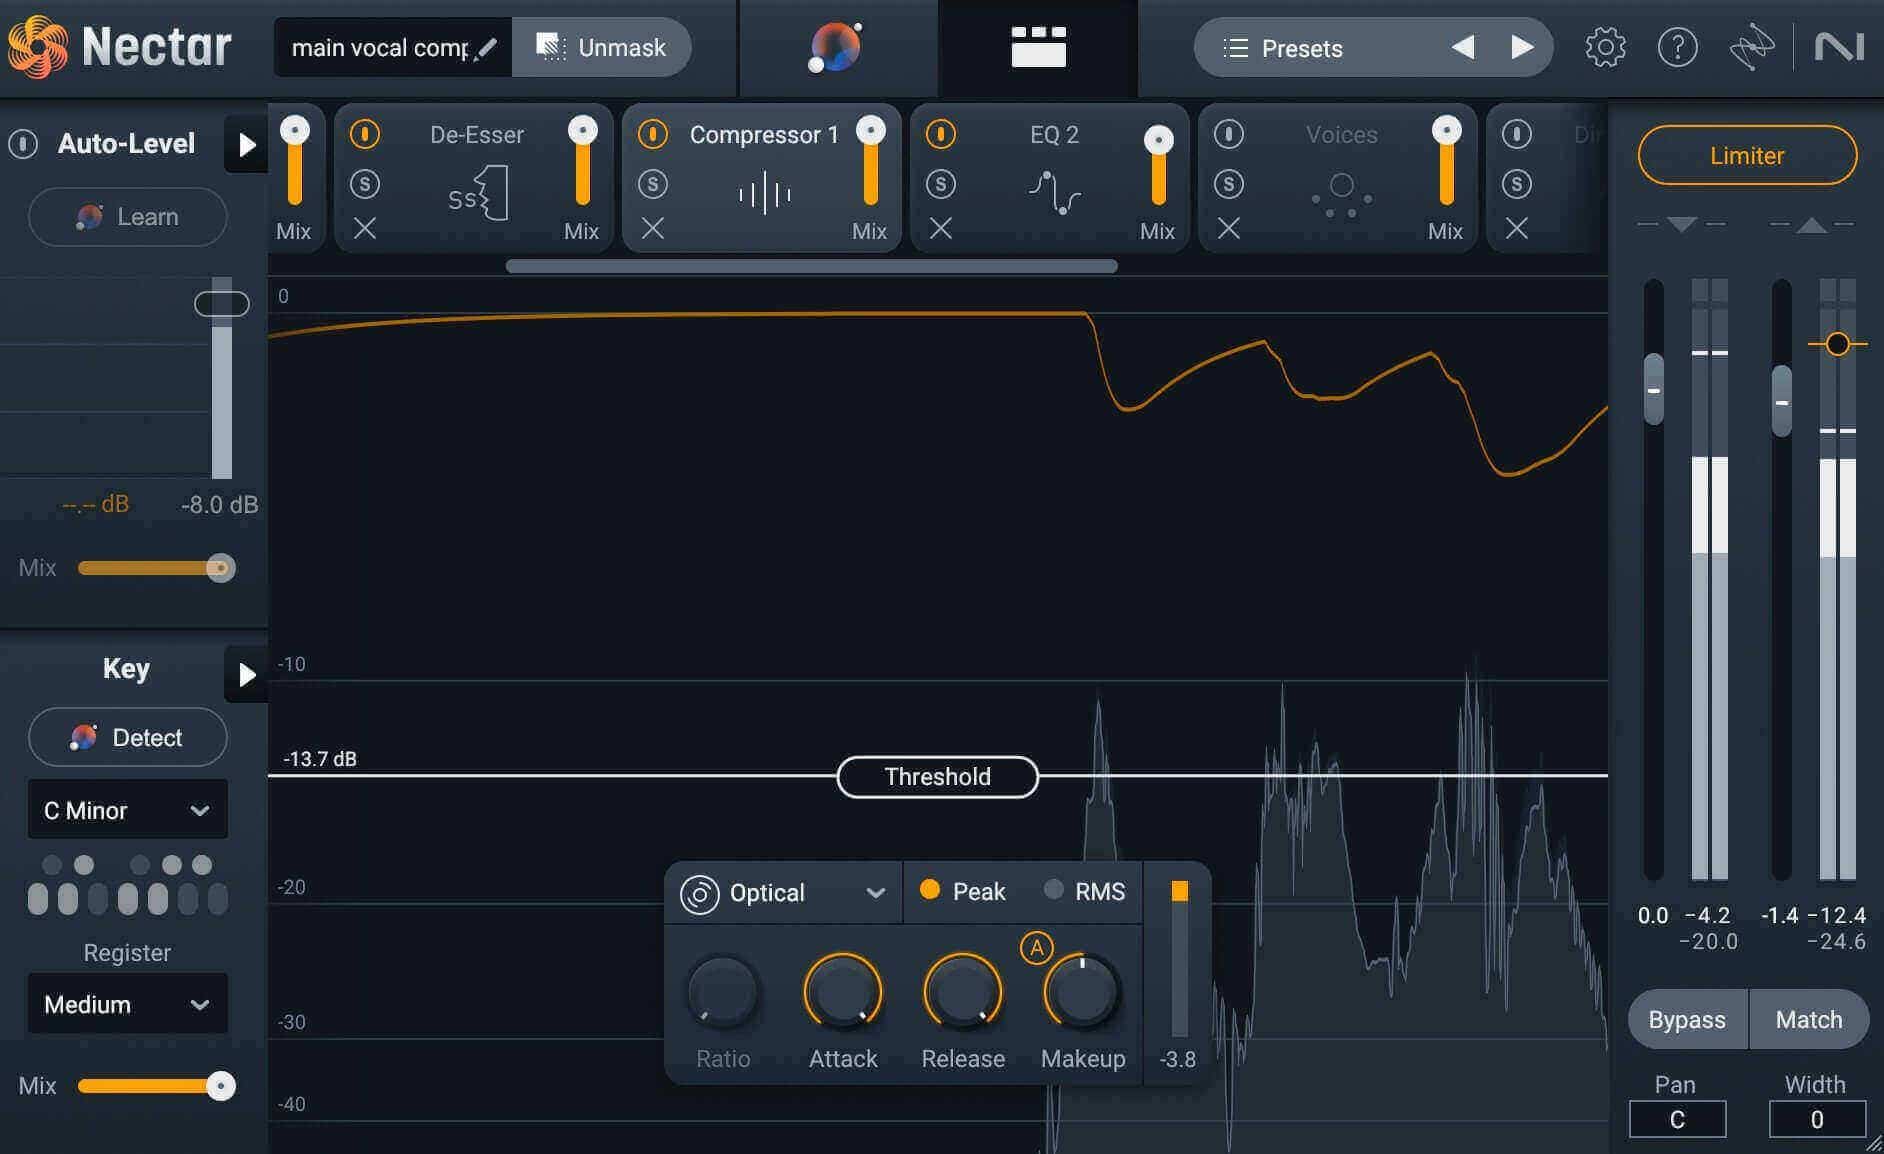The width and height of the screenshot is (1884, 1154).
Task: Edit preset name with pencil icon
Action: point(486,48)
